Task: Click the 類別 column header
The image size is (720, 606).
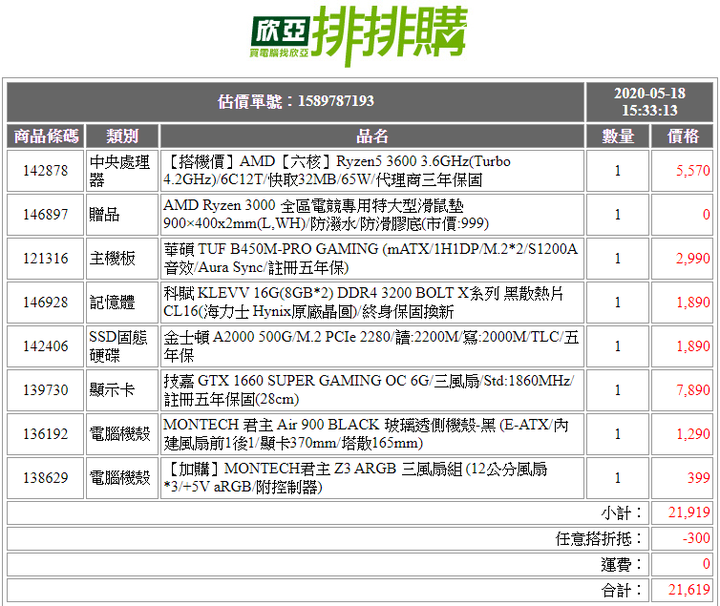Action: 122,136
